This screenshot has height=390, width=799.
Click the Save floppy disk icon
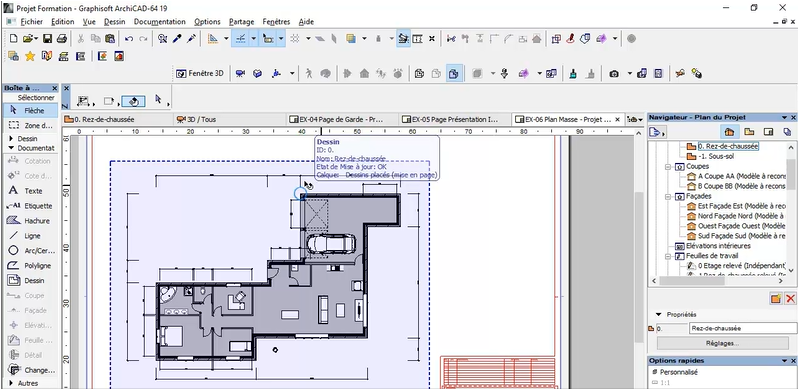(47, 38)
